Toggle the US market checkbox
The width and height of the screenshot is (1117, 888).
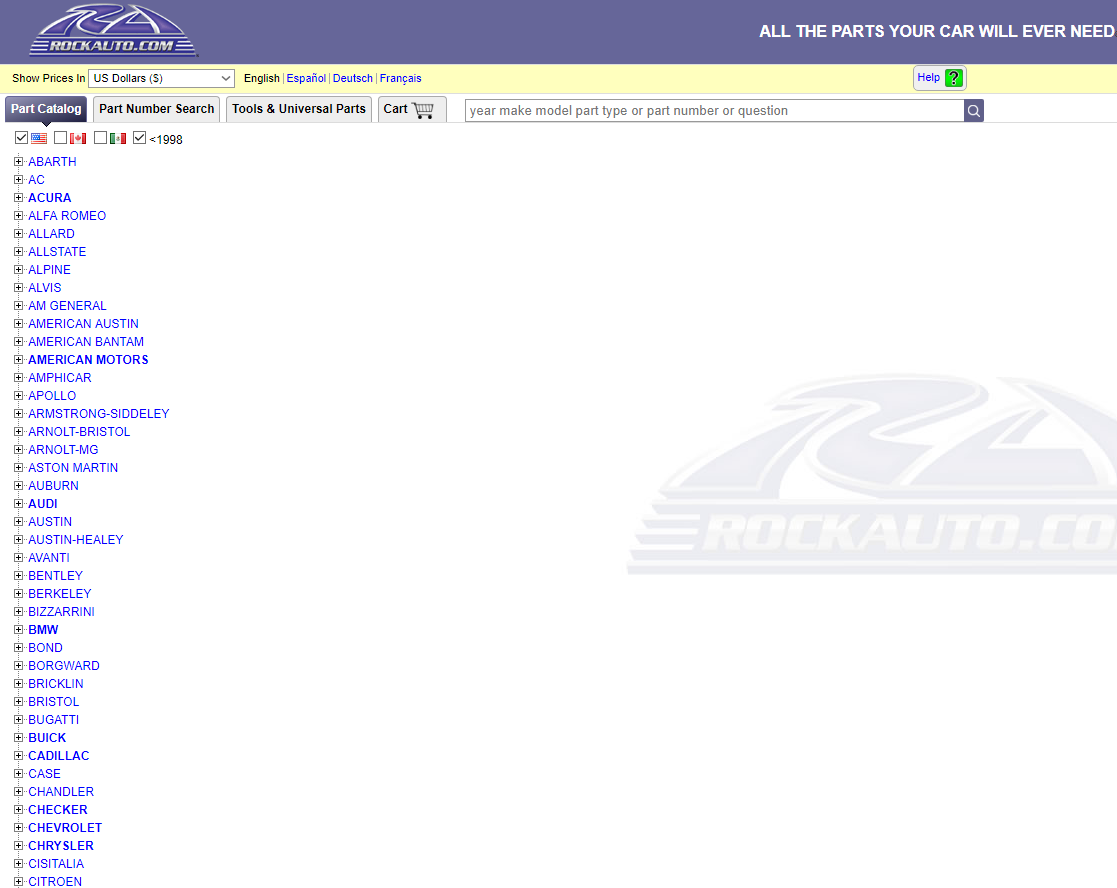click(x=21, y=137)
